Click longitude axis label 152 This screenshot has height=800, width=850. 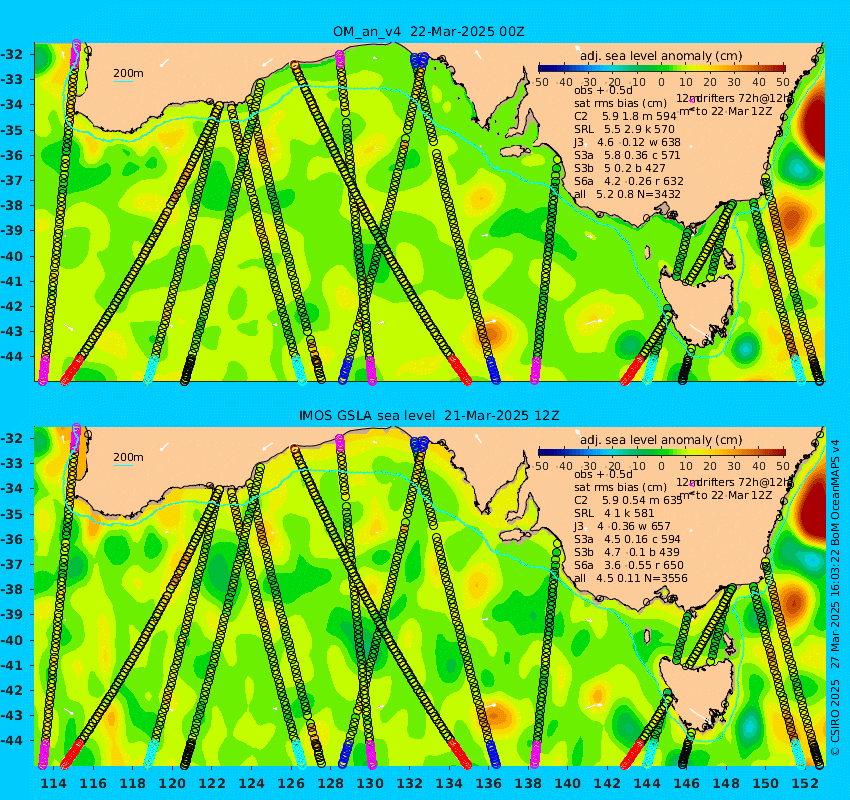[x=805, y=783]
